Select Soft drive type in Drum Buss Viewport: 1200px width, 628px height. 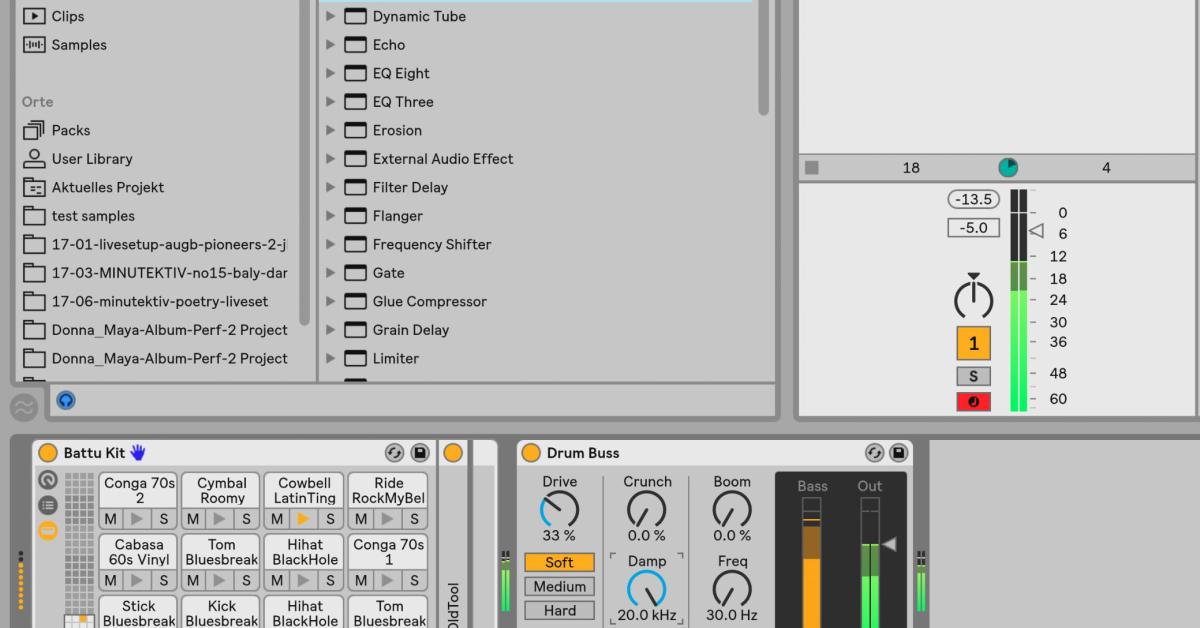pyautogui.click(x=559, y=563)
